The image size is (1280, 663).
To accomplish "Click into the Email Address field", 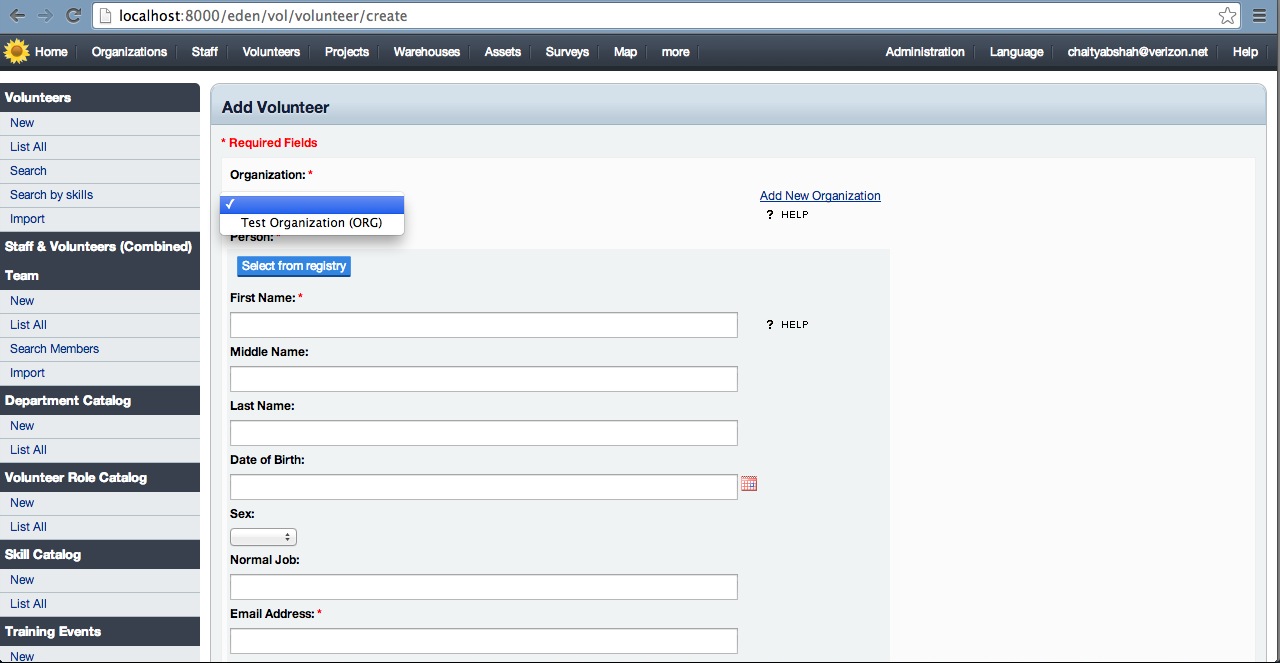I will [483, 641].
